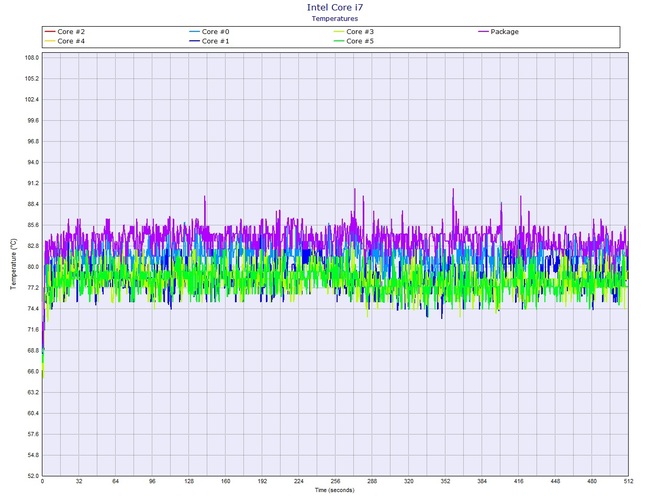Click the 108.0 y-axis value

[x=32, y=58]
